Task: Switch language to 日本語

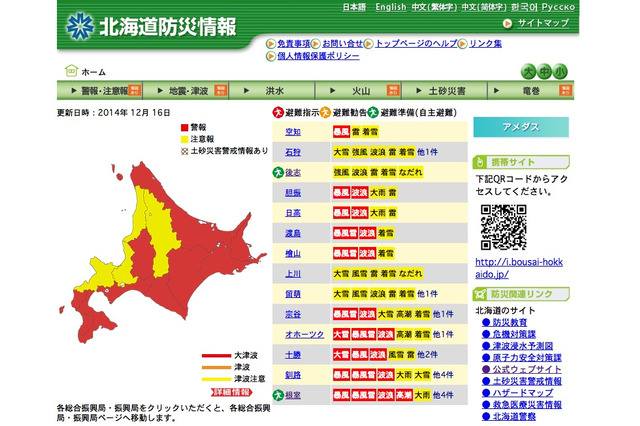Action: coord(354,7)
